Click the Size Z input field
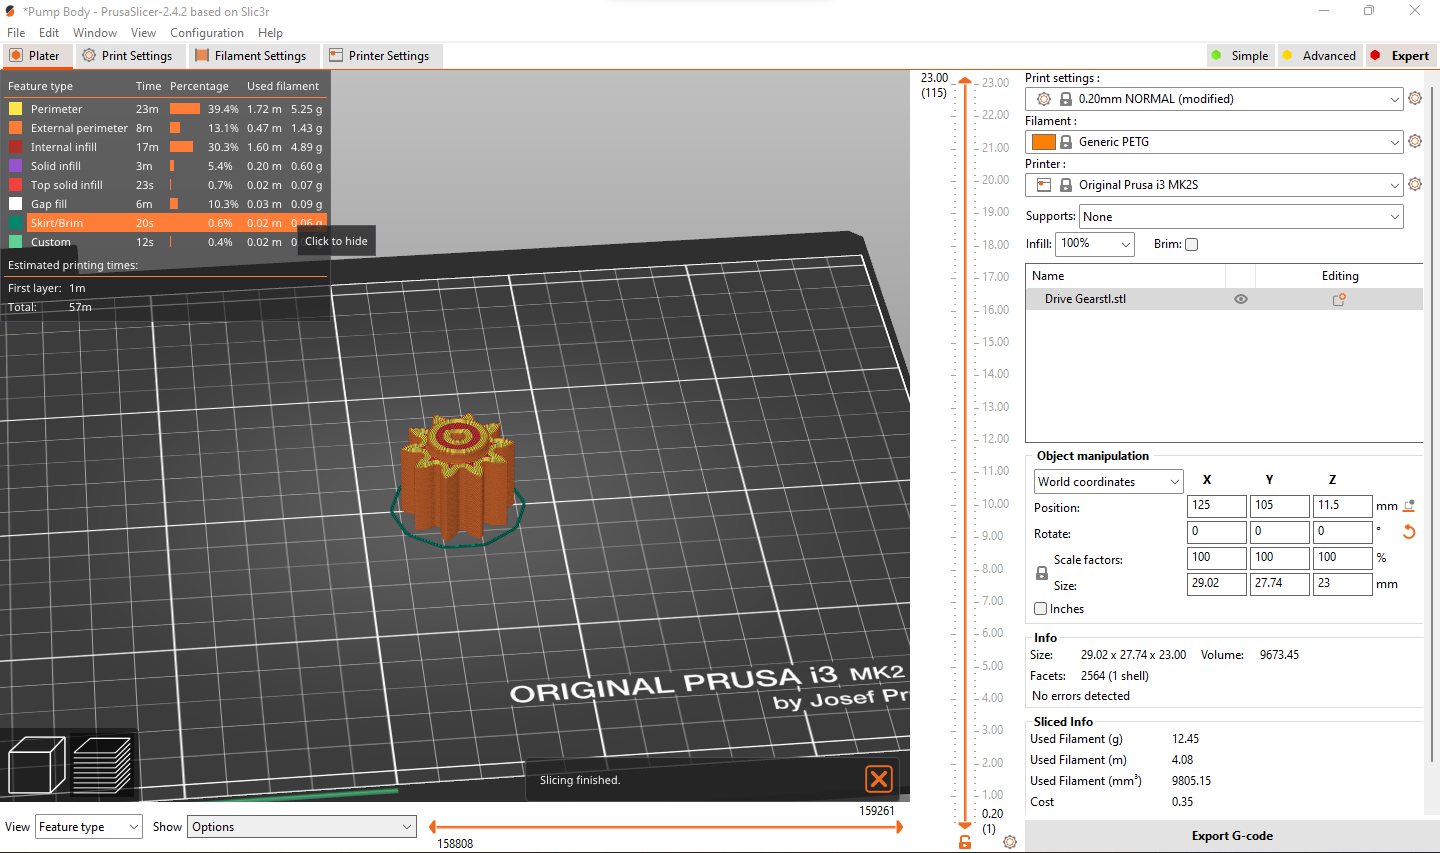The image size is (1440, 853). point(1342,584)
